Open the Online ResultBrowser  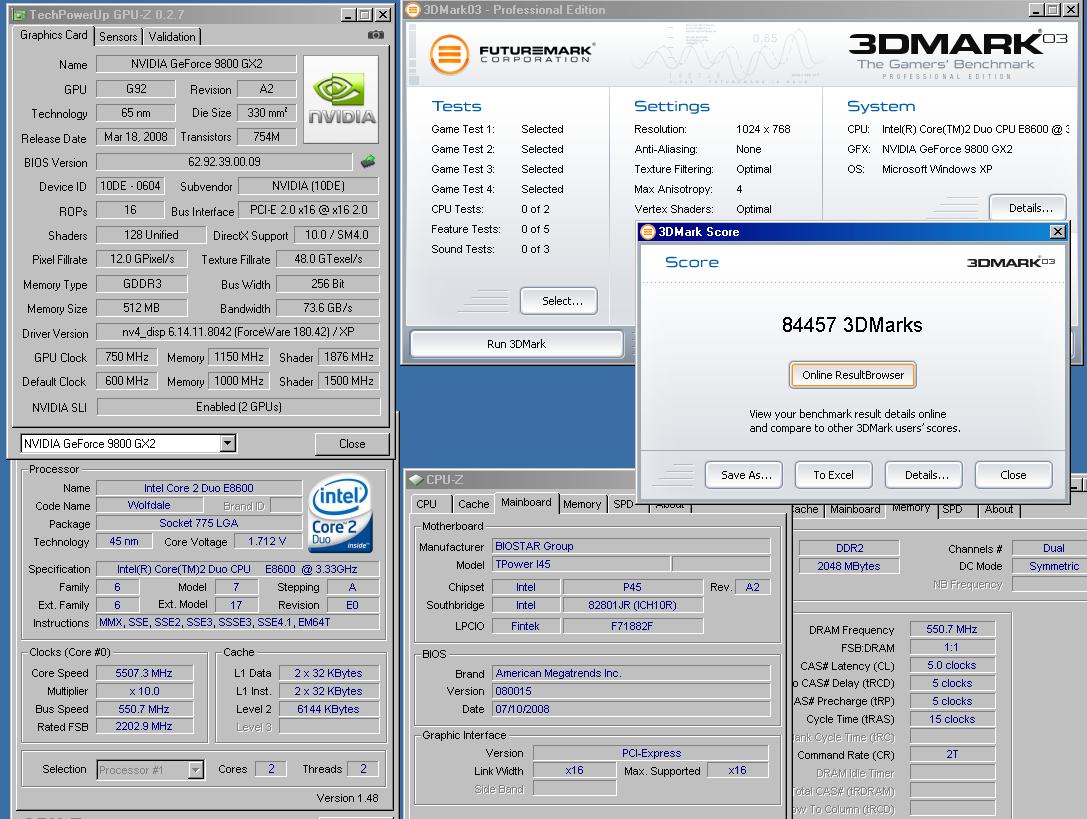coord(853,375)
